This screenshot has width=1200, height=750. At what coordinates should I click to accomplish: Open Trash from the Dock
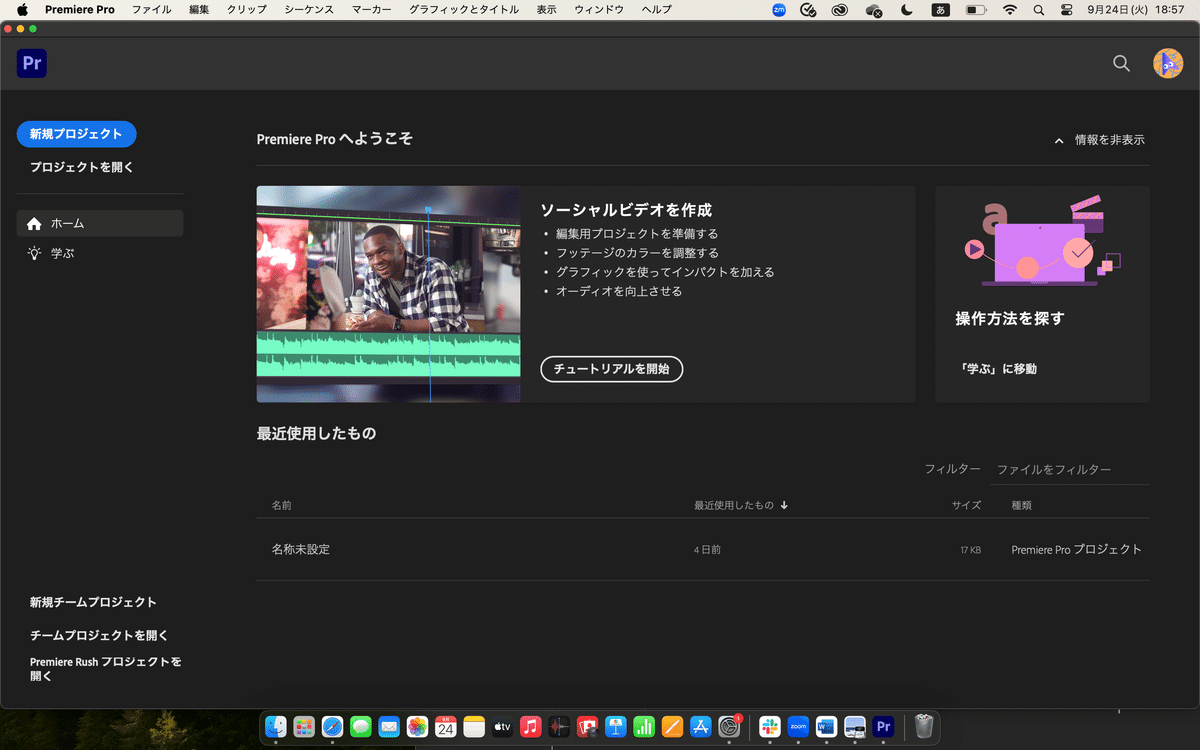tap(924, 727)
